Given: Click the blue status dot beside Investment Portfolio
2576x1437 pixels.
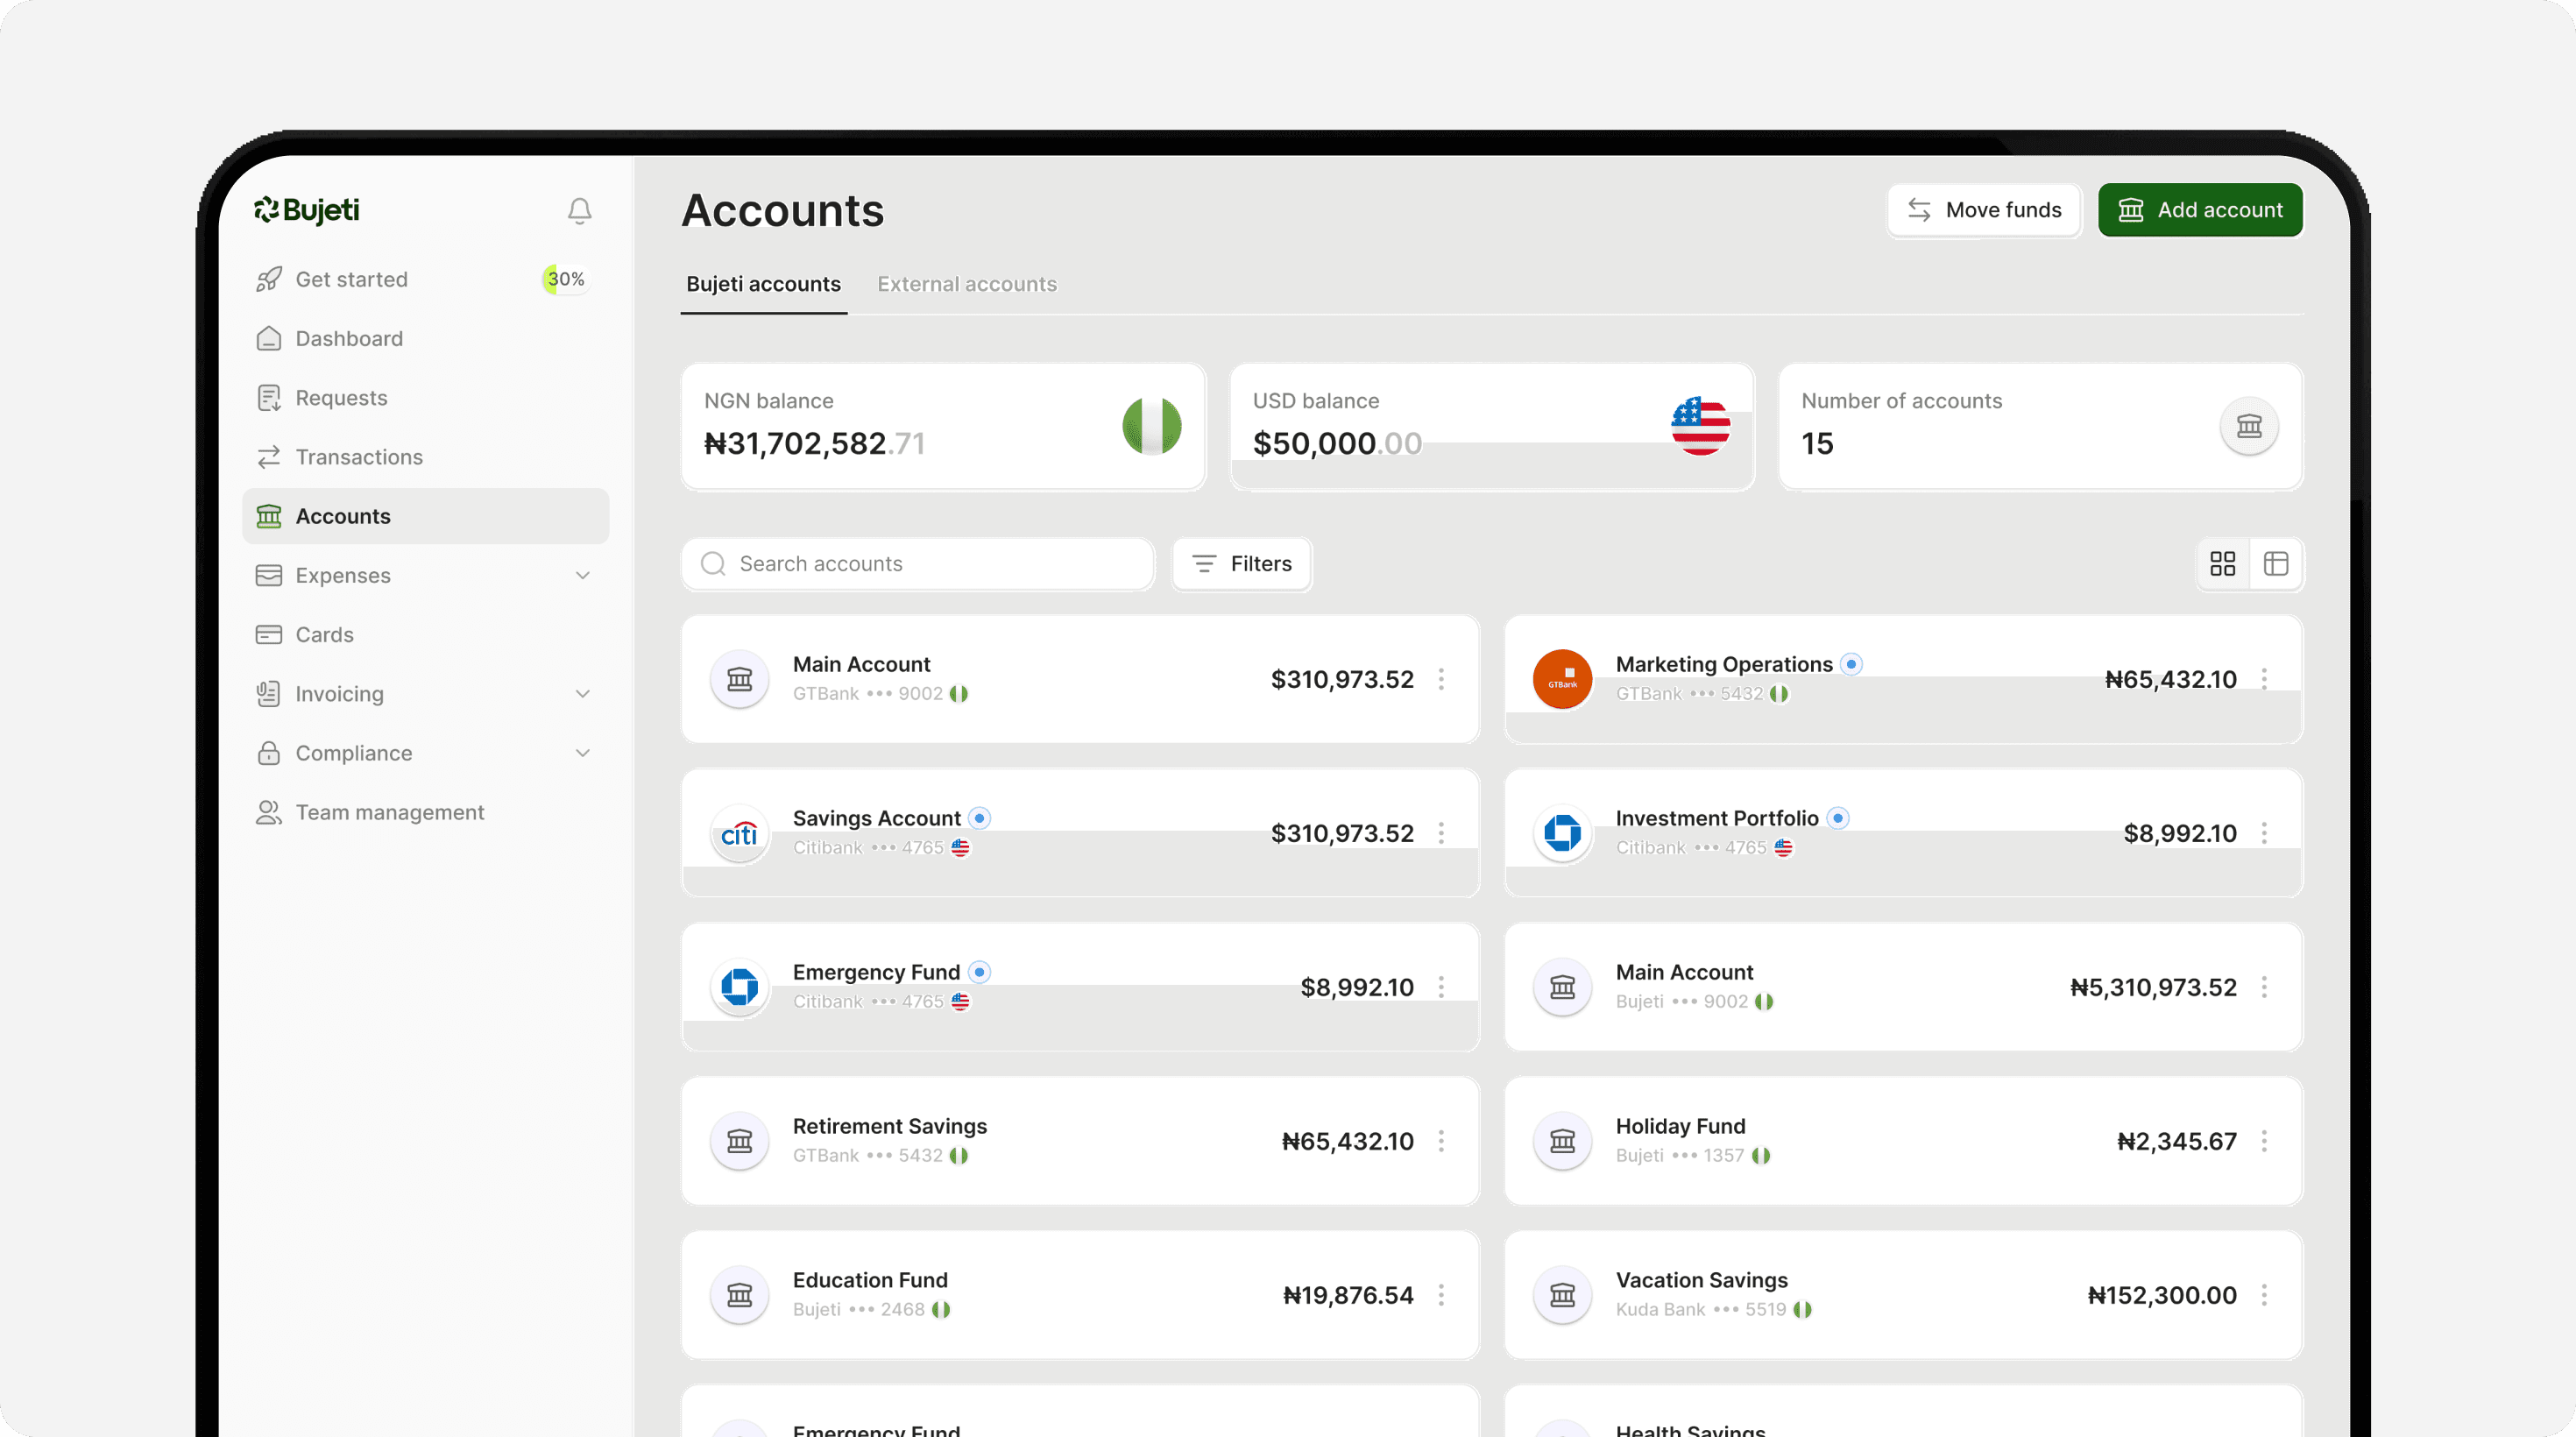Looking at the screenshot, I should (1838, 818).
